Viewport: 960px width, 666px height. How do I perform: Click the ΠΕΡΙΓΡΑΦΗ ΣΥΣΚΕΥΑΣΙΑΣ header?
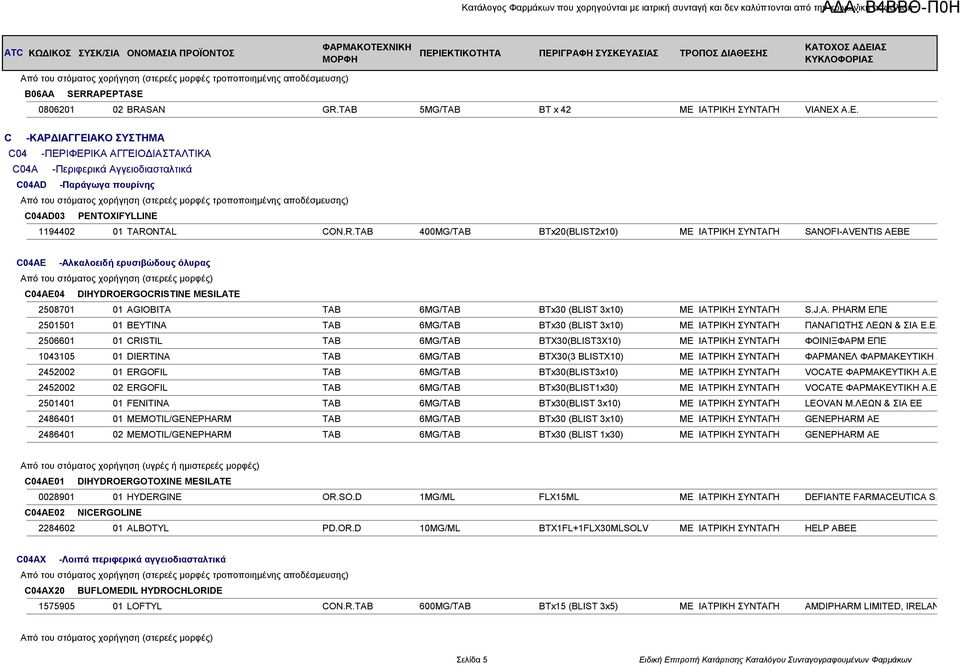click(x=598, y=53)
